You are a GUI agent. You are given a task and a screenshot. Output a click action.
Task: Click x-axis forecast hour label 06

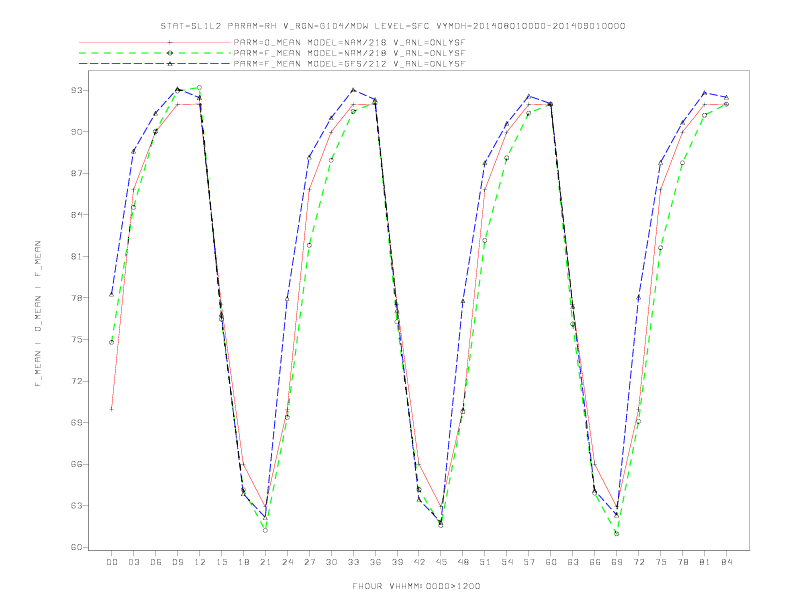pos(156,562)
